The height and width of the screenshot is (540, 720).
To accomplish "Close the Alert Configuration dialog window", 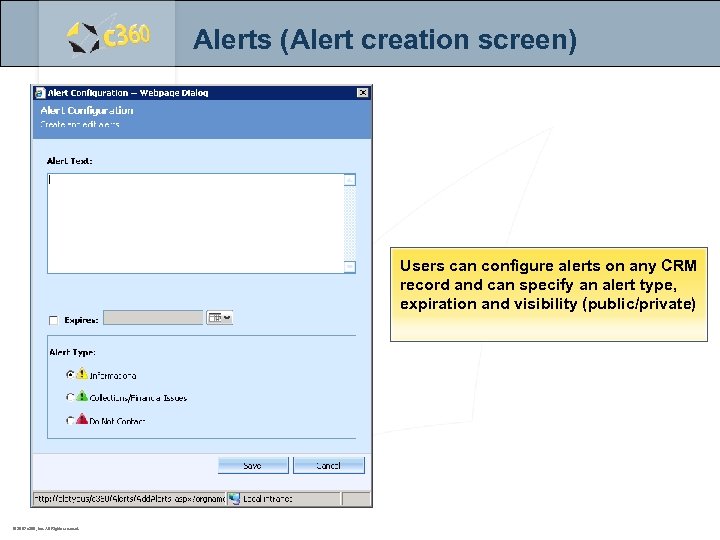I will click(362, 93).
